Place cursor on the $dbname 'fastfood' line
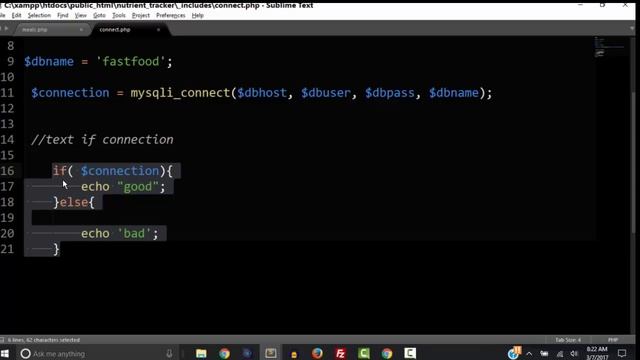Viewport: 640px width, 360px height. (x=98, y=62)
